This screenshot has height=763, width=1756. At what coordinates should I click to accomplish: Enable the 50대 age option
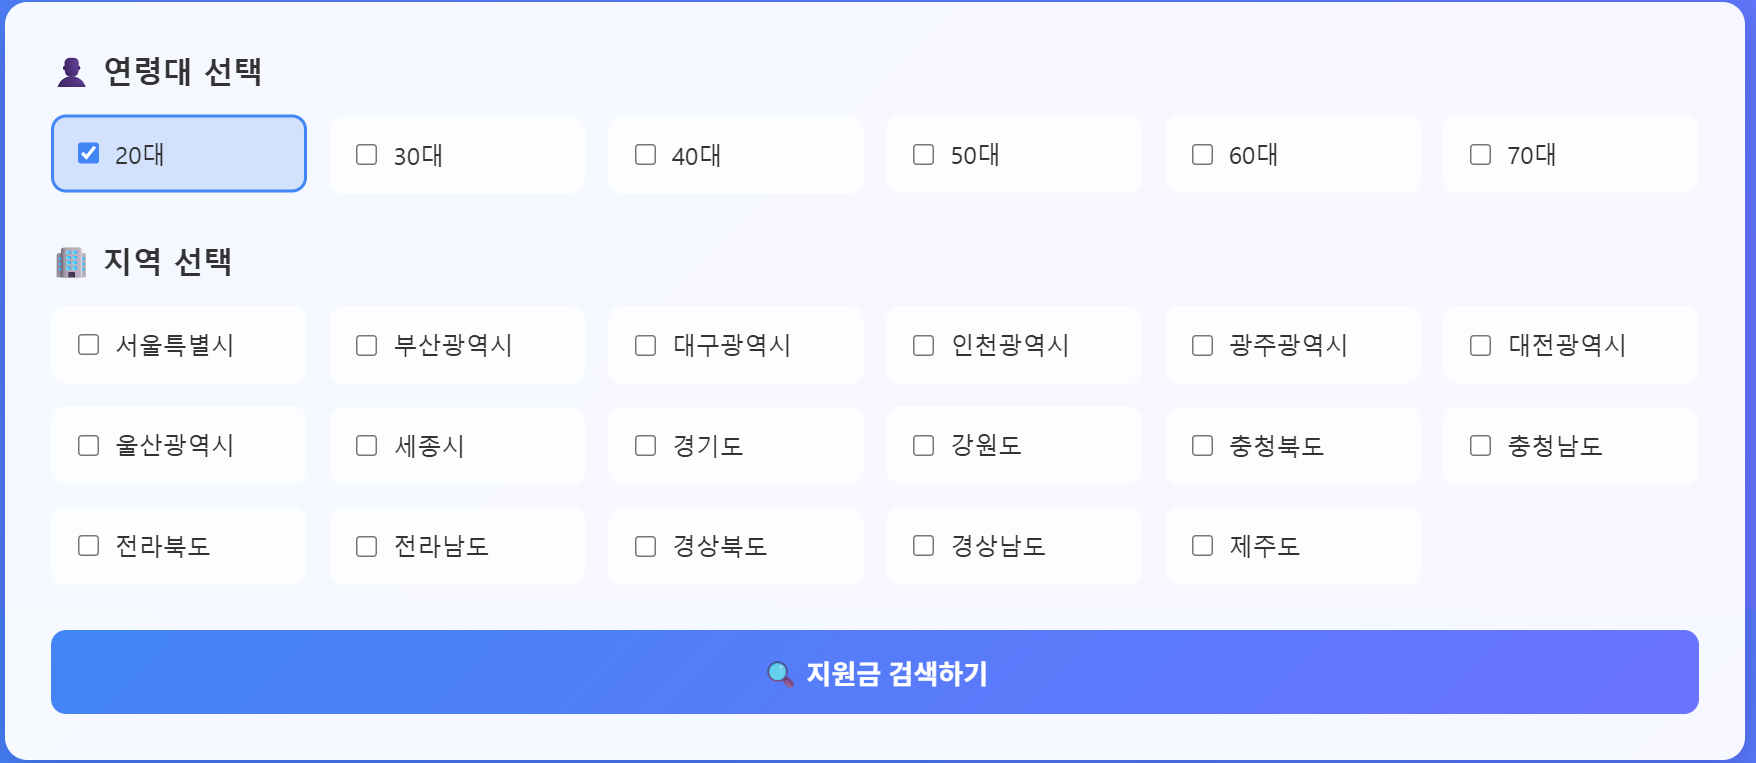pyautogui.click(x=923, y=155)
